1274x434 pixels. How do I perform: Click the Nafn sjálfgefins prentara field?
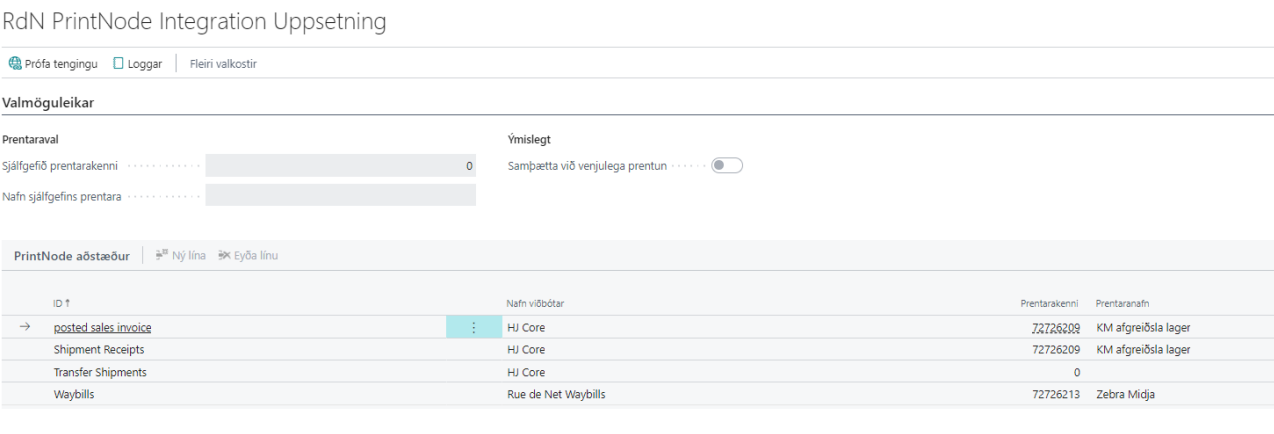340,196
